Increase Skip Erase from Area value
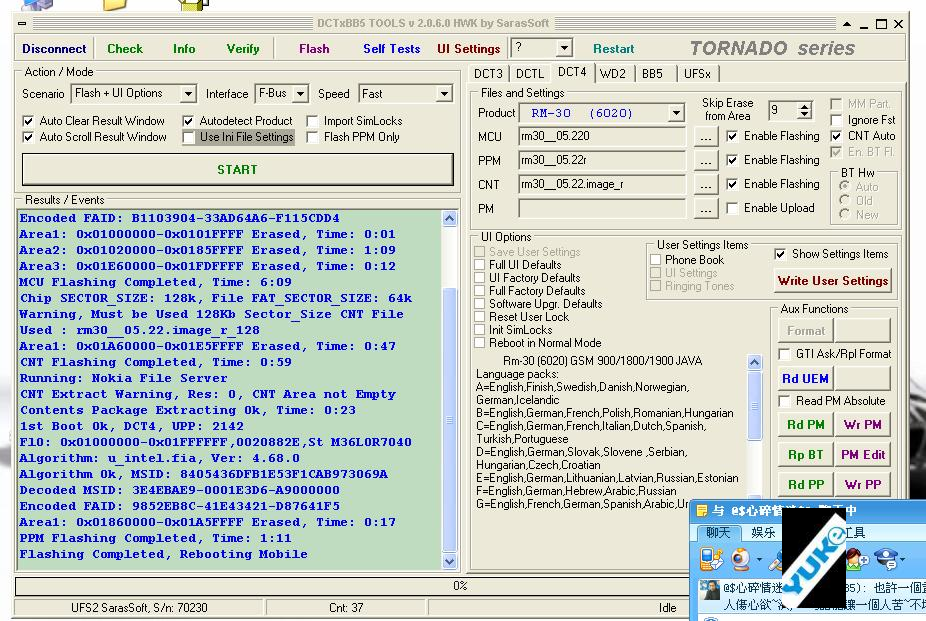The width and height of the screenshot is (926, 621). 804,106
